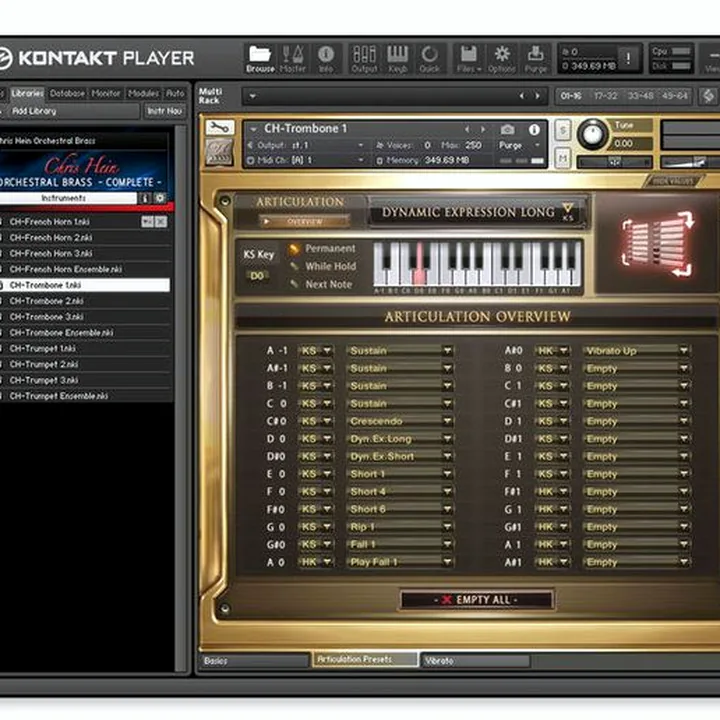Select rack page 01-16
Image resolution: width=720 pixels, height=720 pixels.
pyautogui.click(x=571, y=96)
